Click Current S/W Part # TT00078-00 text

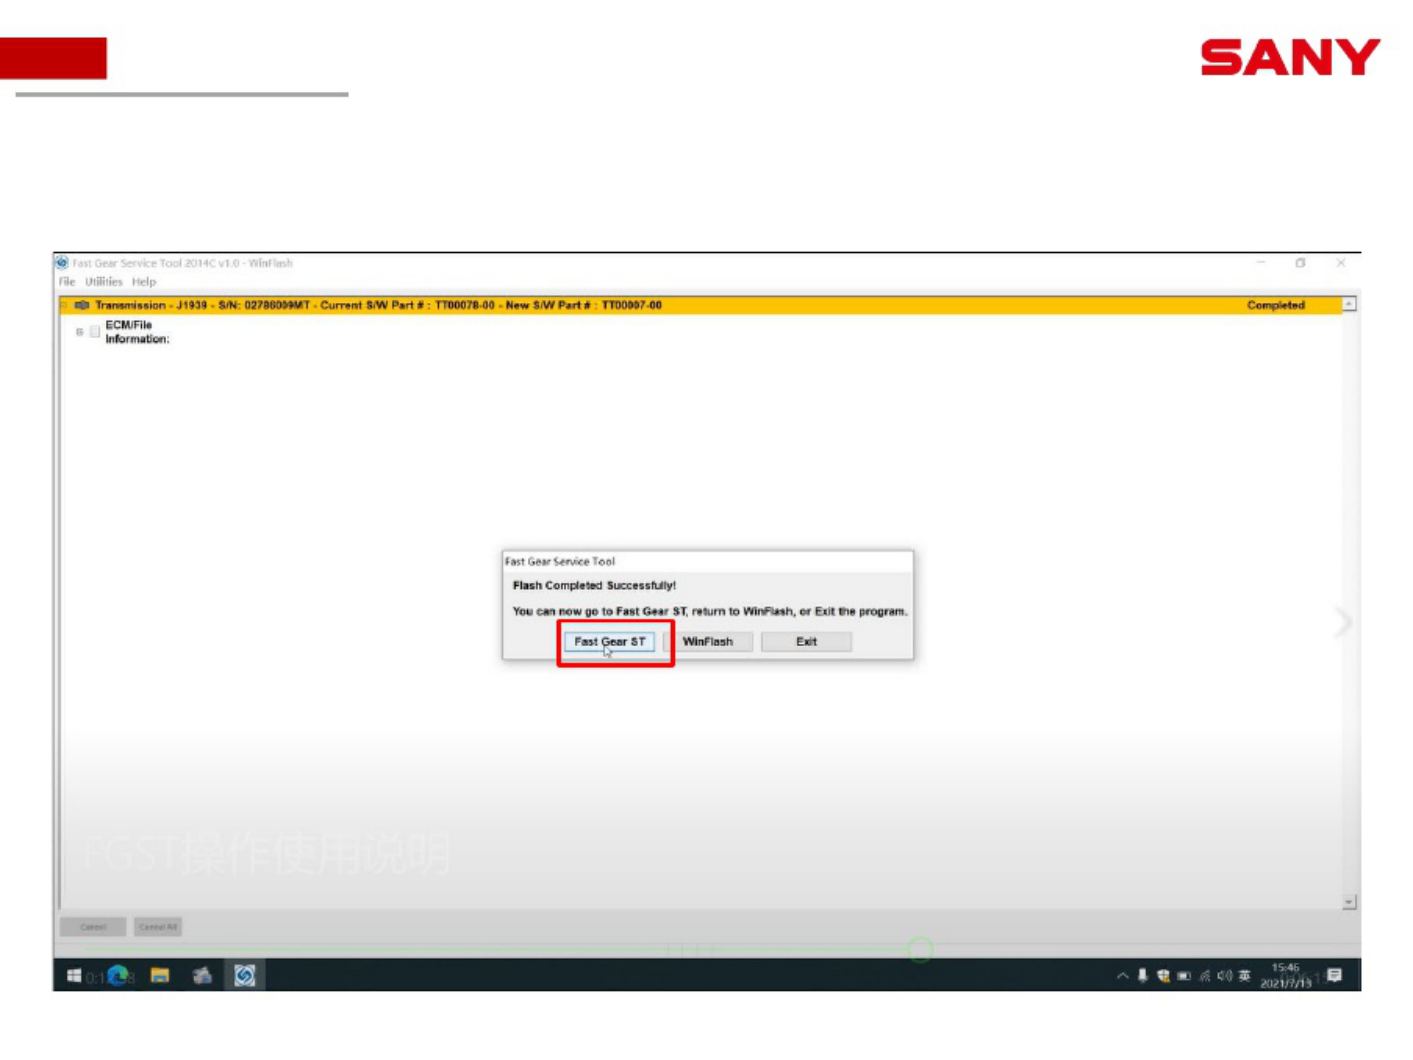coord(407,305)
